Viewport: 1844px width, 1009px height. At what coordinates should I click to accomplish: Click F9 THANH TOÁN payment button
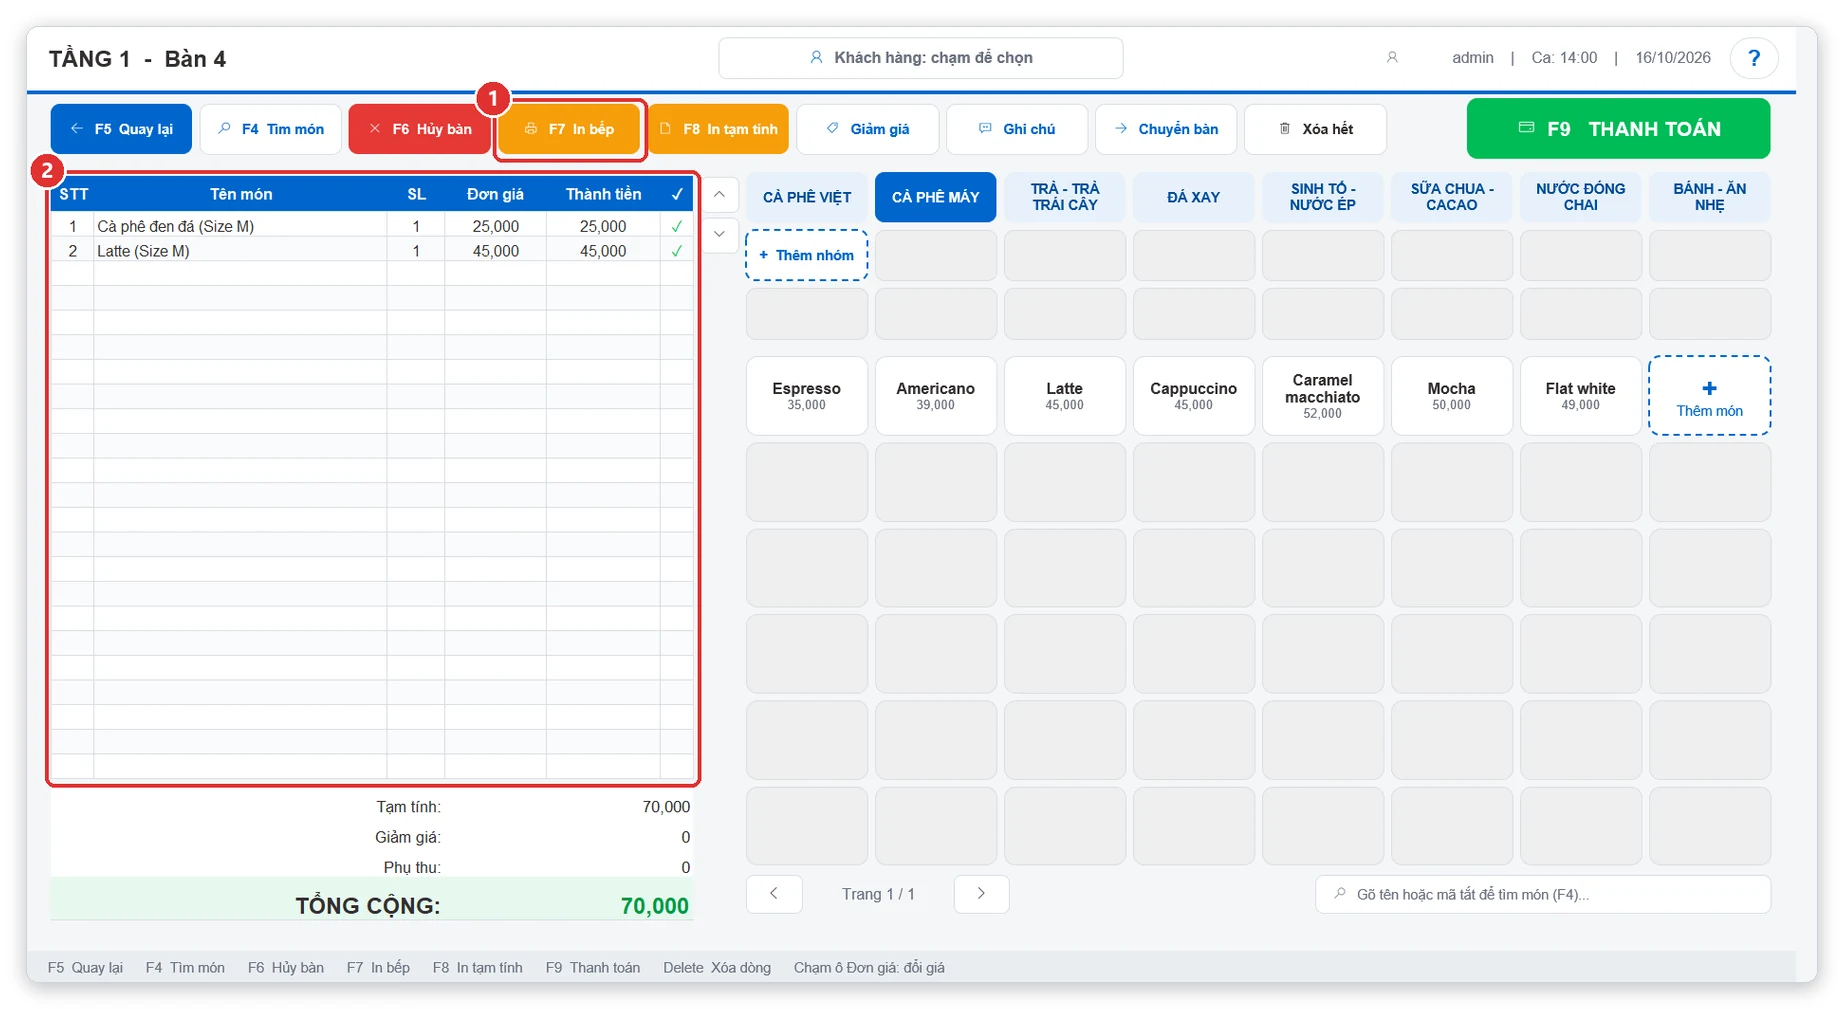1618,129
